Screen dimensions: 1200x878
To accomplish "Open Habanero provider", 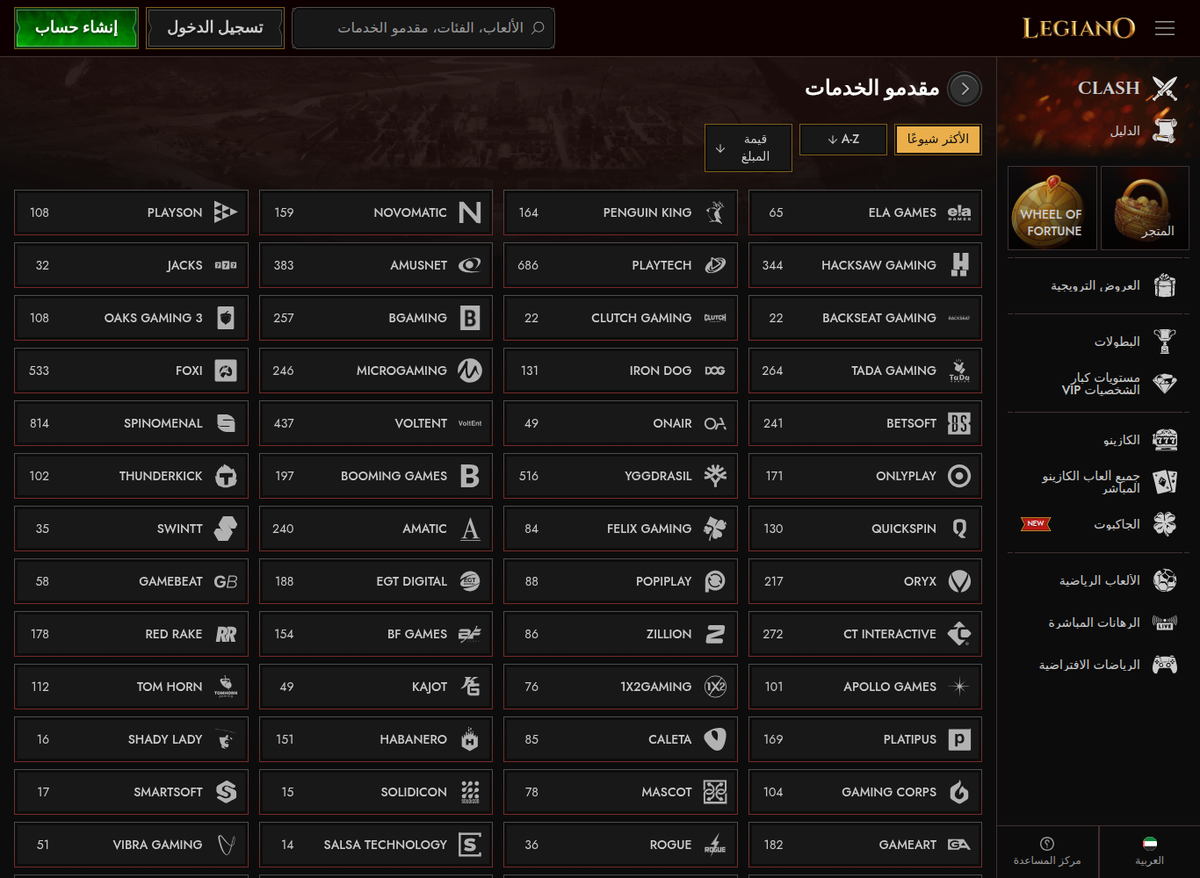I will 375,739.
